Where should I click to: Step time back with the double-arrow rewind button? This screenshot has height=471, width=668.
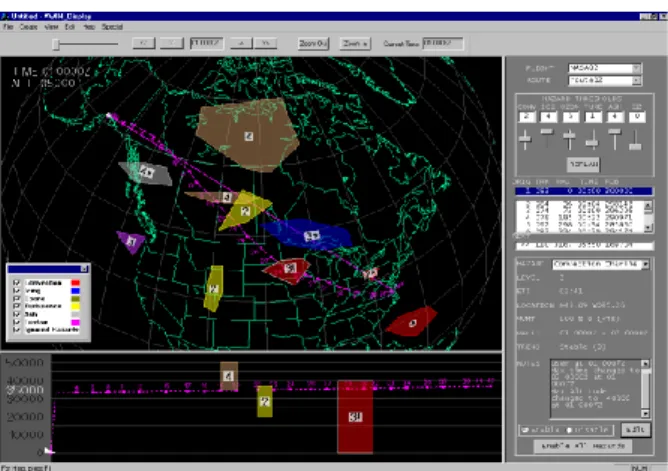coord(144,43)
